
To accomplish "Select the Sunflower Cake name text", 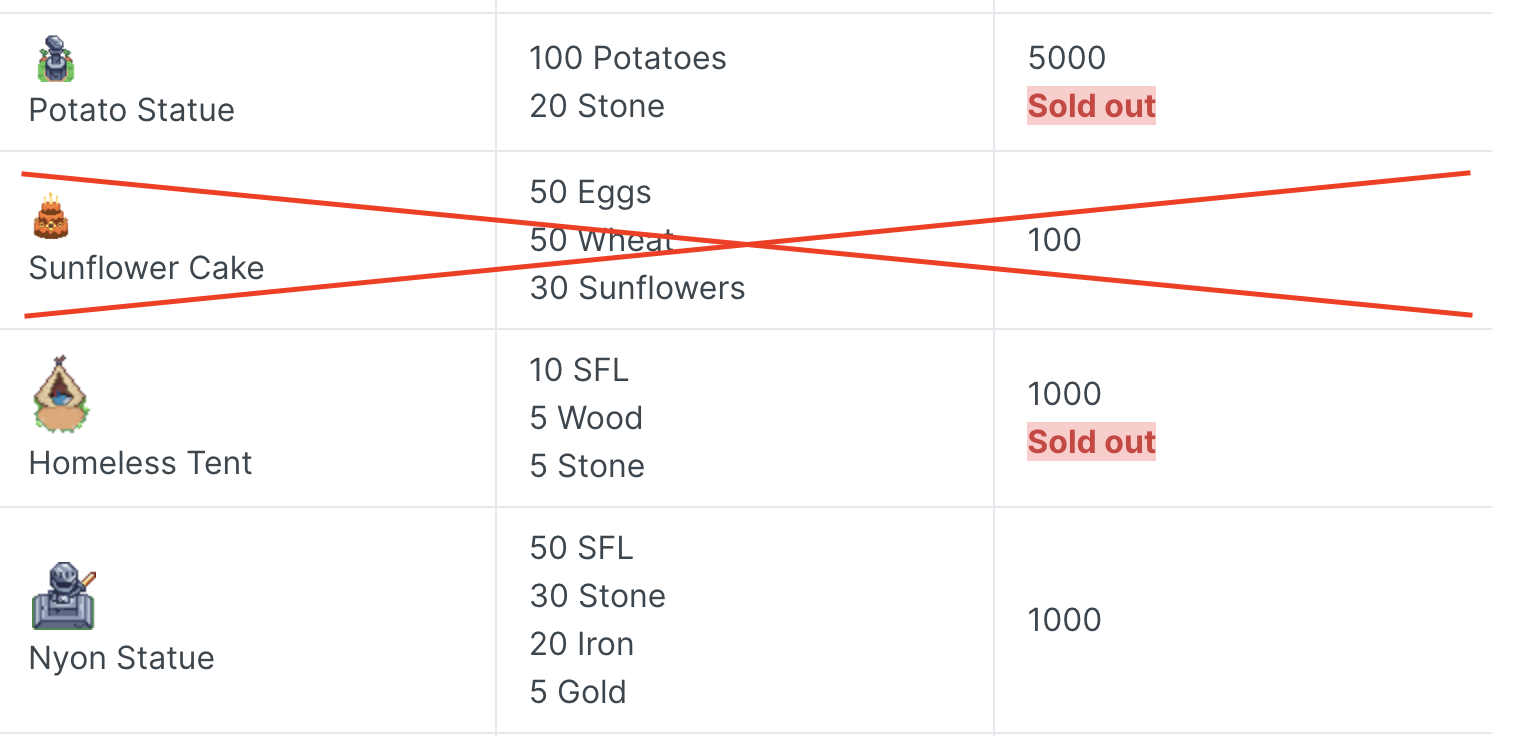I will (x=147, y=268).
